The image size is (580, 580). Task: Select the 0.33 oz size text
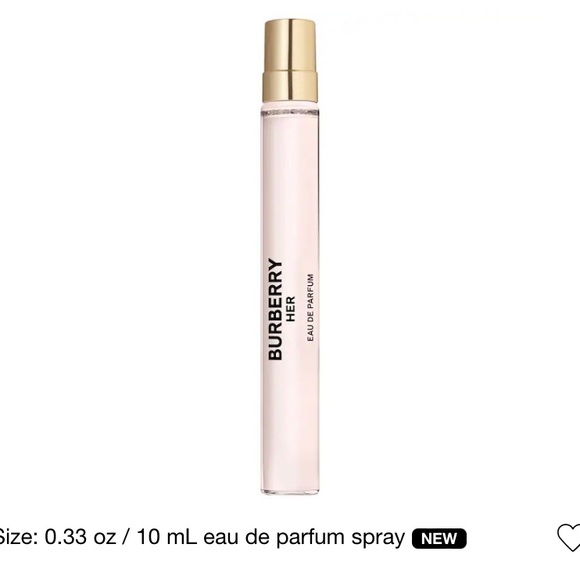coord(80,537)
